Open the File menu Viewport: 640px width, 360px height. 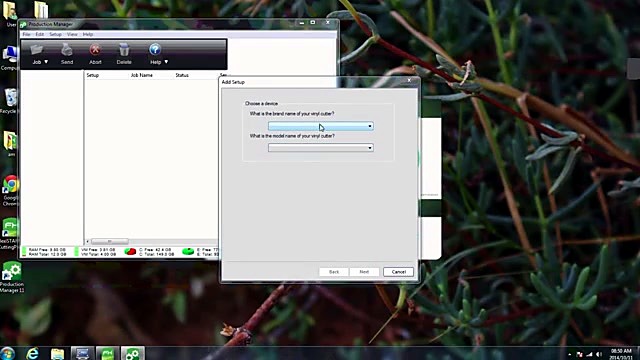click(27, 34)
